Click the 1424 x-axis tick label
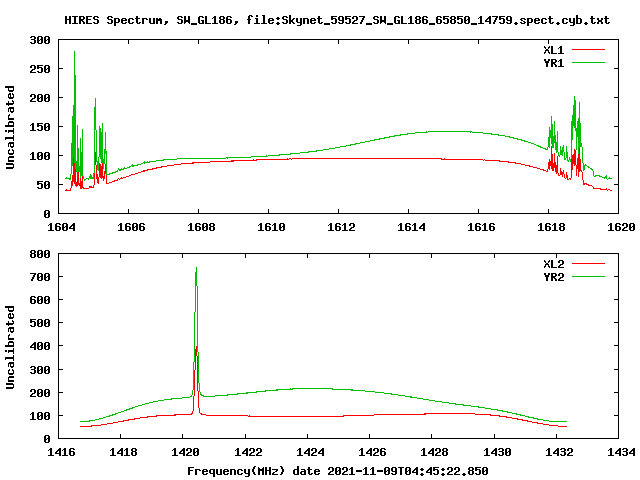640x480 pixels. click(x=310, y=452)
